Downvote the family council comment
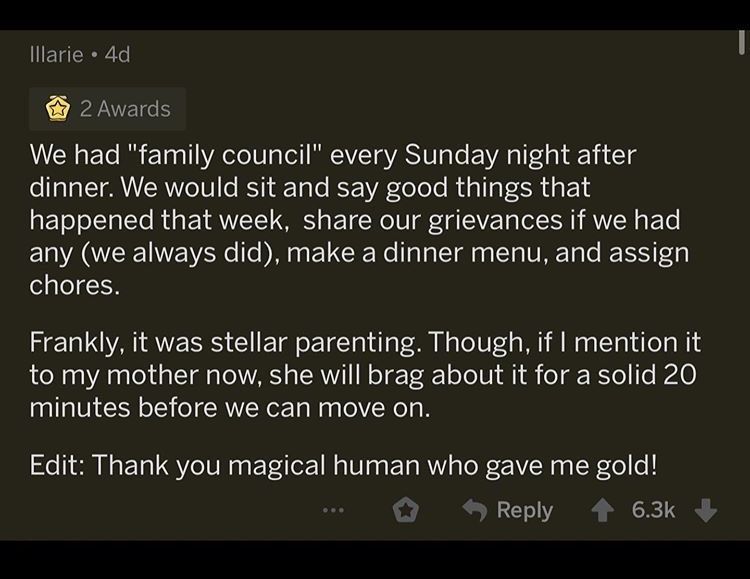The height and width of the screenshot is (579, 750). (706, 510)
